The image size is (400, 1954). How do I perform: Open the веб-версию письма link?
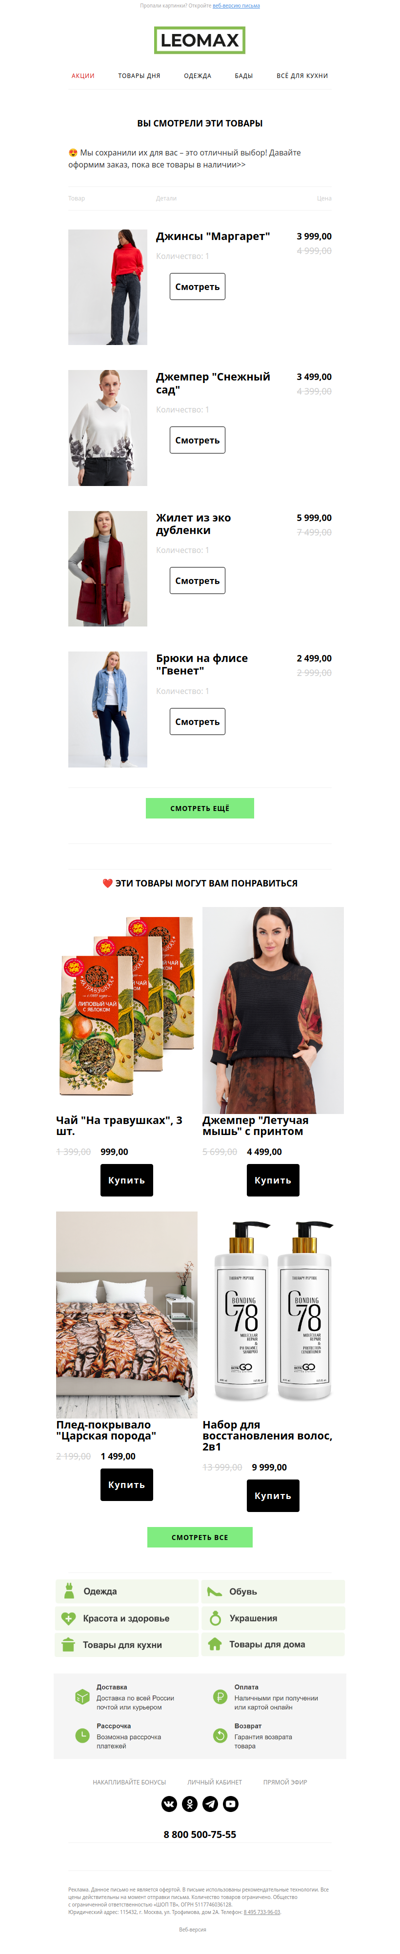[x=236, y=5]
